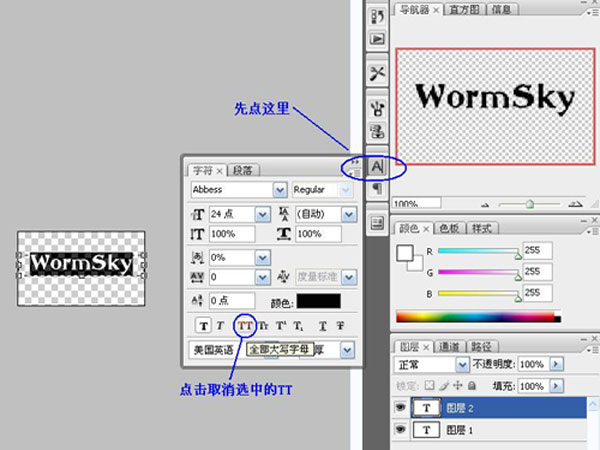Click the vertical scale 100% field
Image resolution: width=600 pixels, height=450 pixels.
[232, 234]
